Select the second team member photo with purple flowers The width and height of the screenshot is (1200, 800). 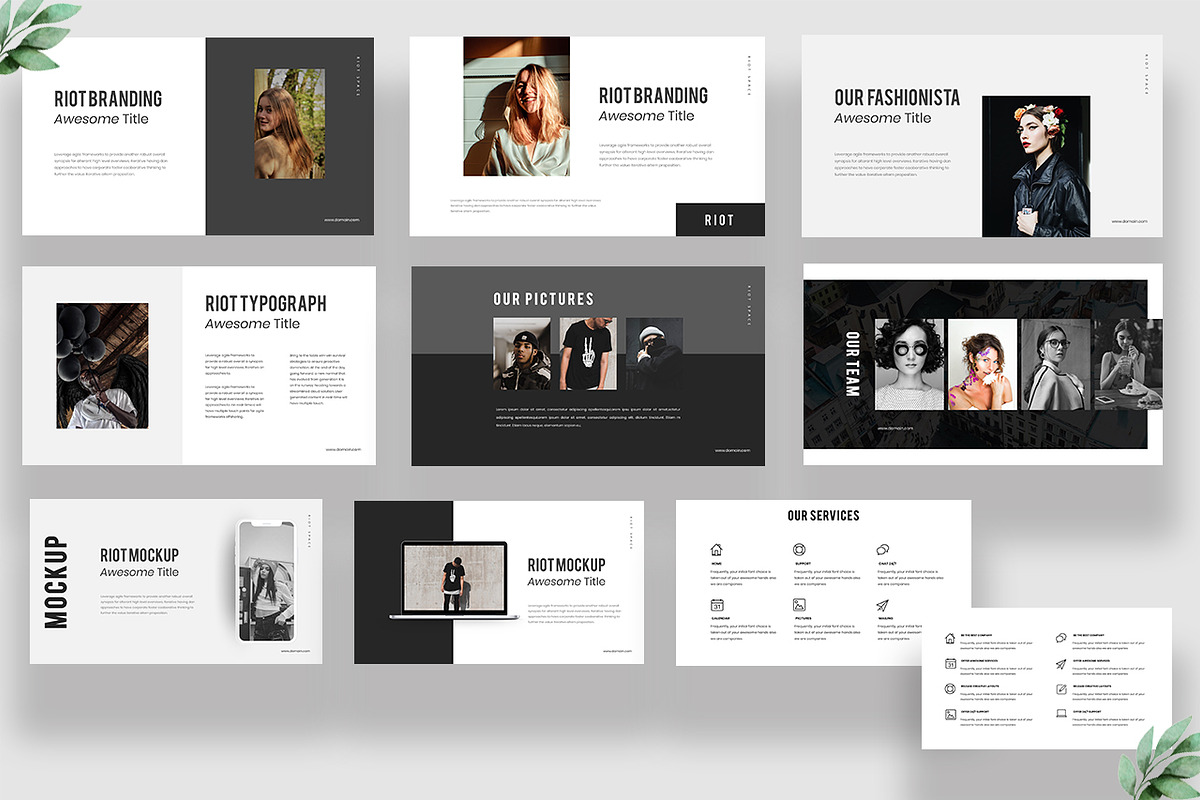coord(982,365)
